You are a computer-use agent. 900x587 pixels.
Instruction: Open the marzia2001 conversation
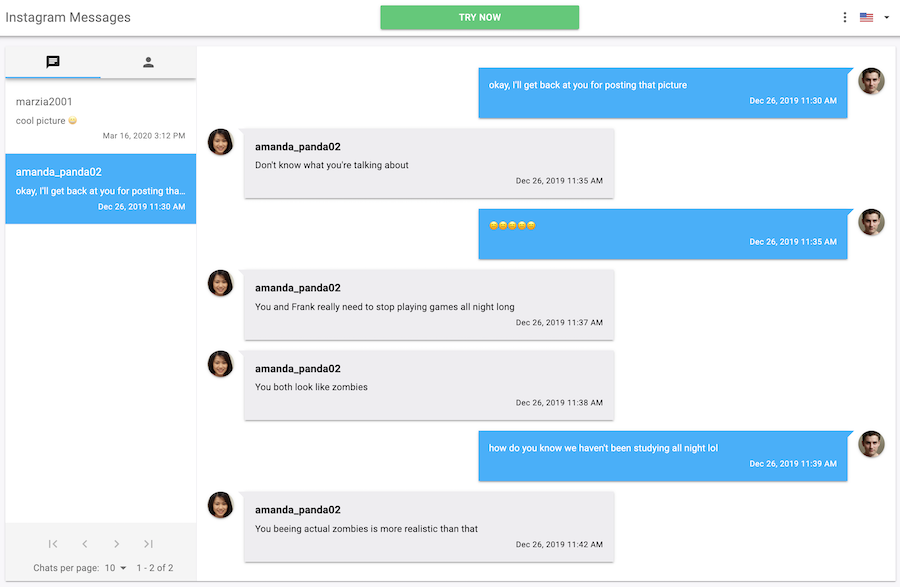(100, 117)
